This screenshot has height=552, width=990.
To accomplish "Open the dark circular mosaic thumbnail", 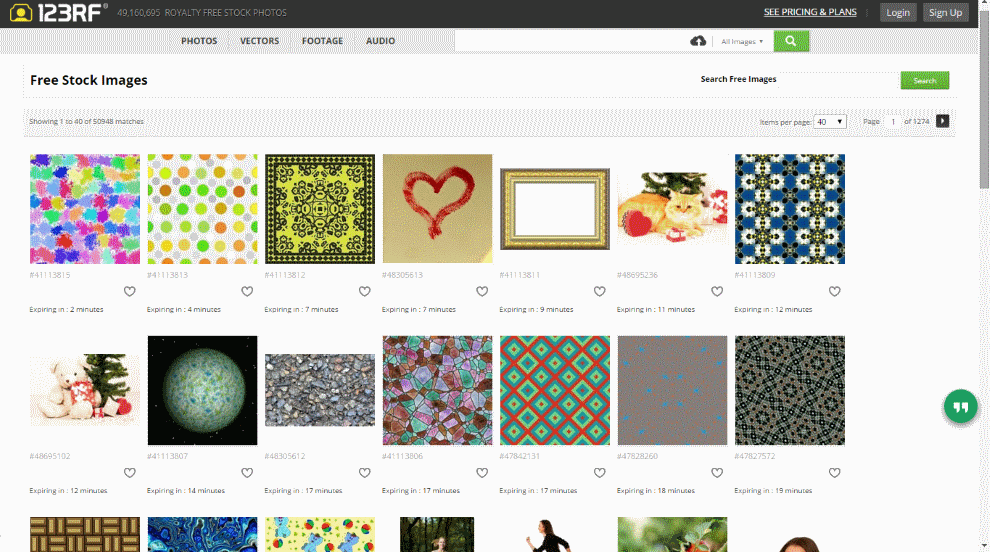I will click(789, 390).
